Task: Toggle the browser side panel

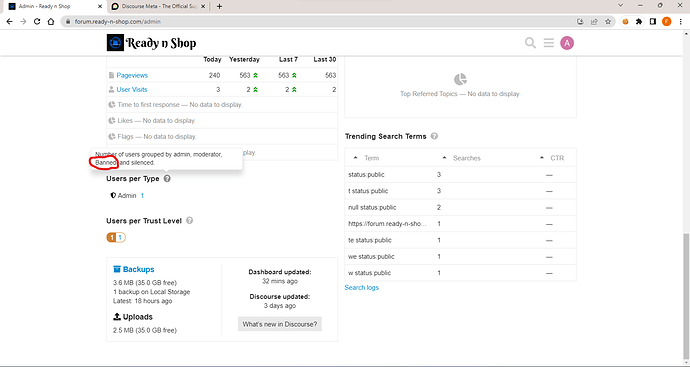Action: pos(653,21)
